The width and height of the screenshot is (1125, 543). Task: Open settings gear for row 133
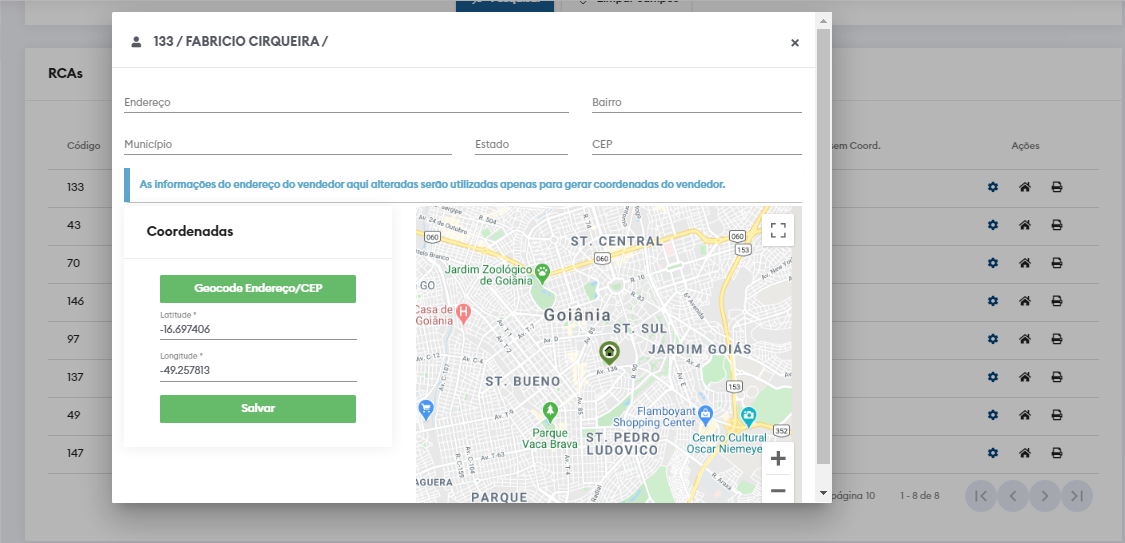(993, 187)
